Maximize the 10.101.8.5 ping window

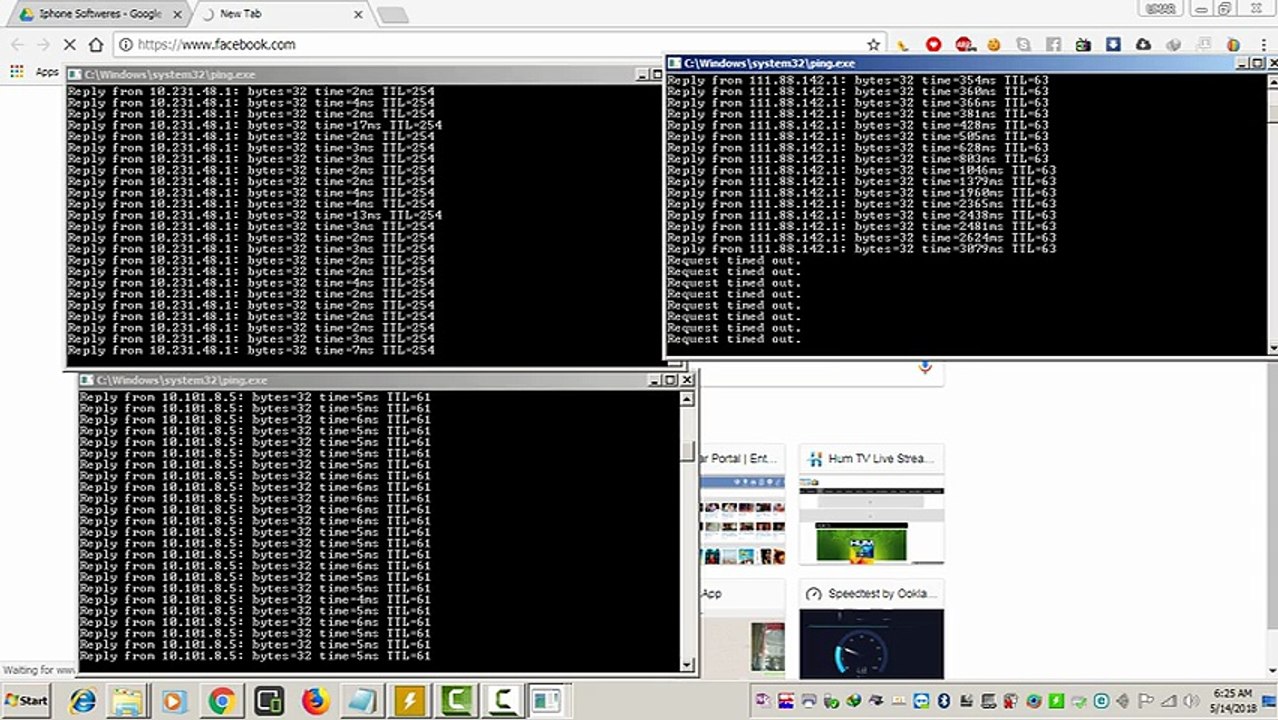point(671,380)
